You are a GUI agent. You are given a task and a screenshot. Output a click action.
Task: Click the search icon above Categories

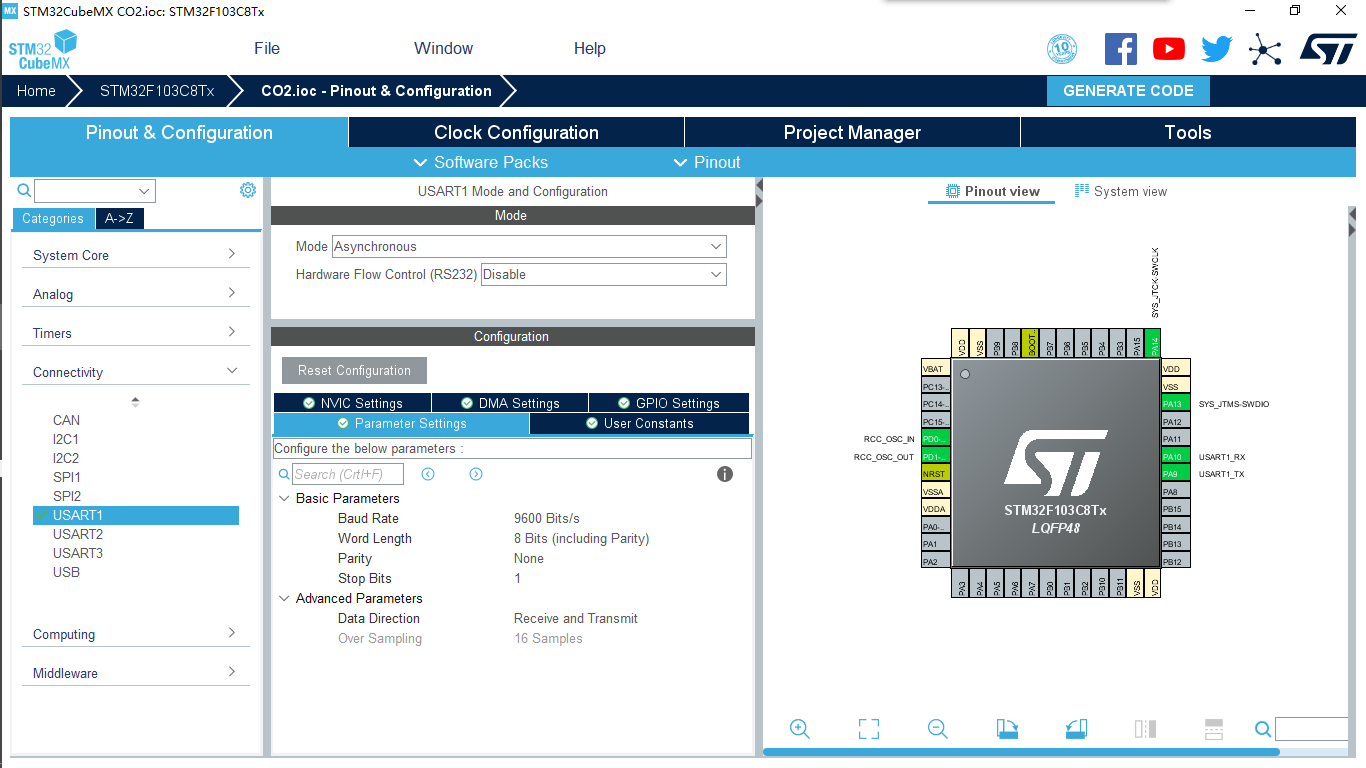click(x=24, y=190)
